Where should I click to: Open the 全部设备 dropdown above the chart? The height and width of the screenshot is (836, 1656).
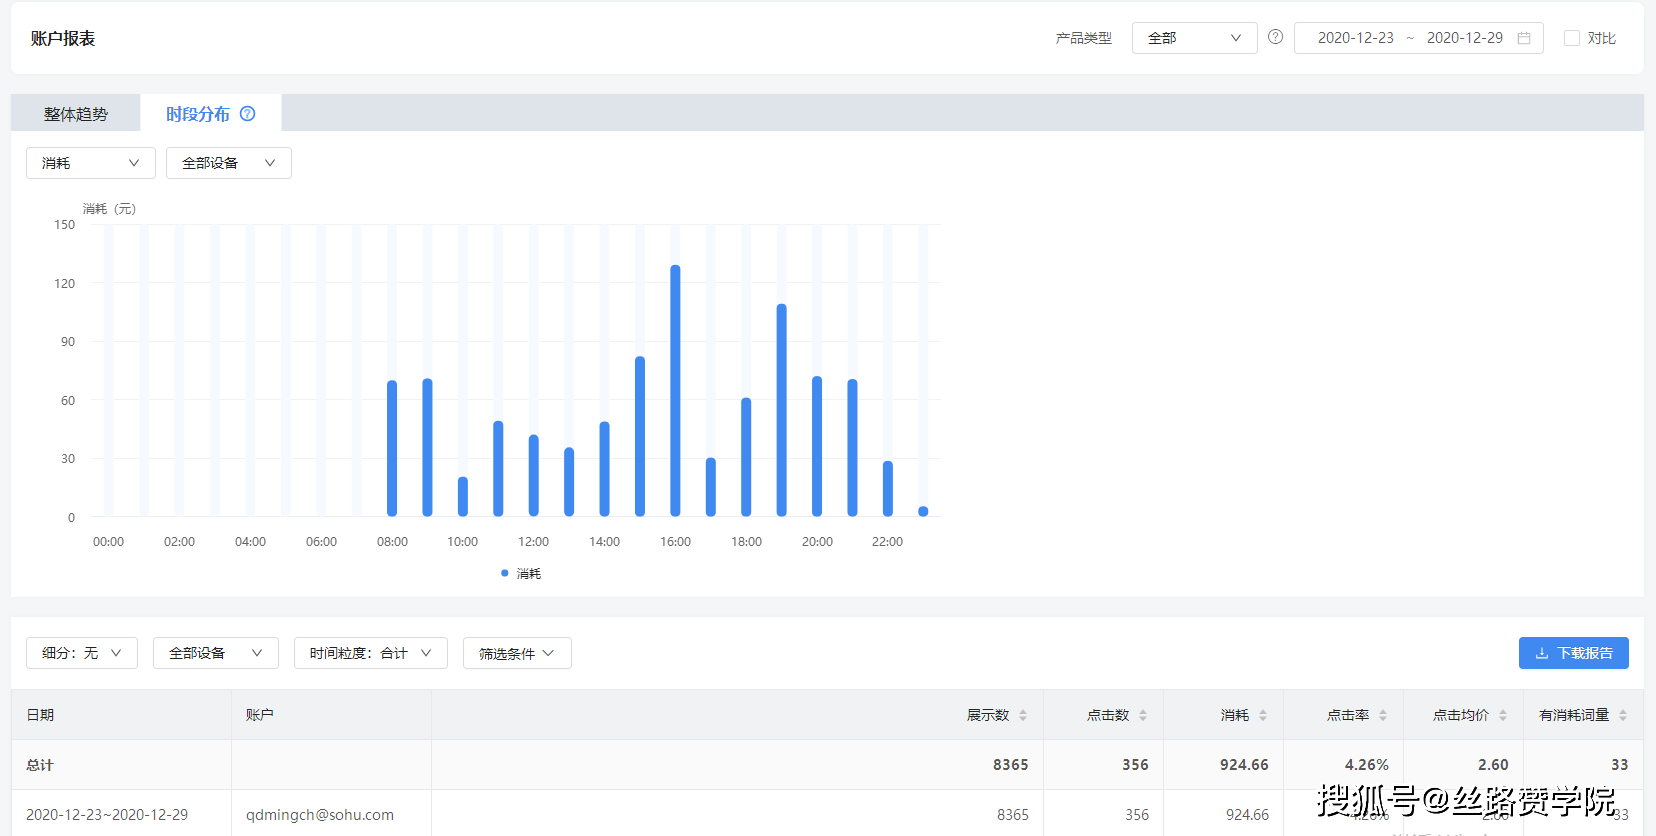pos(228,163)
